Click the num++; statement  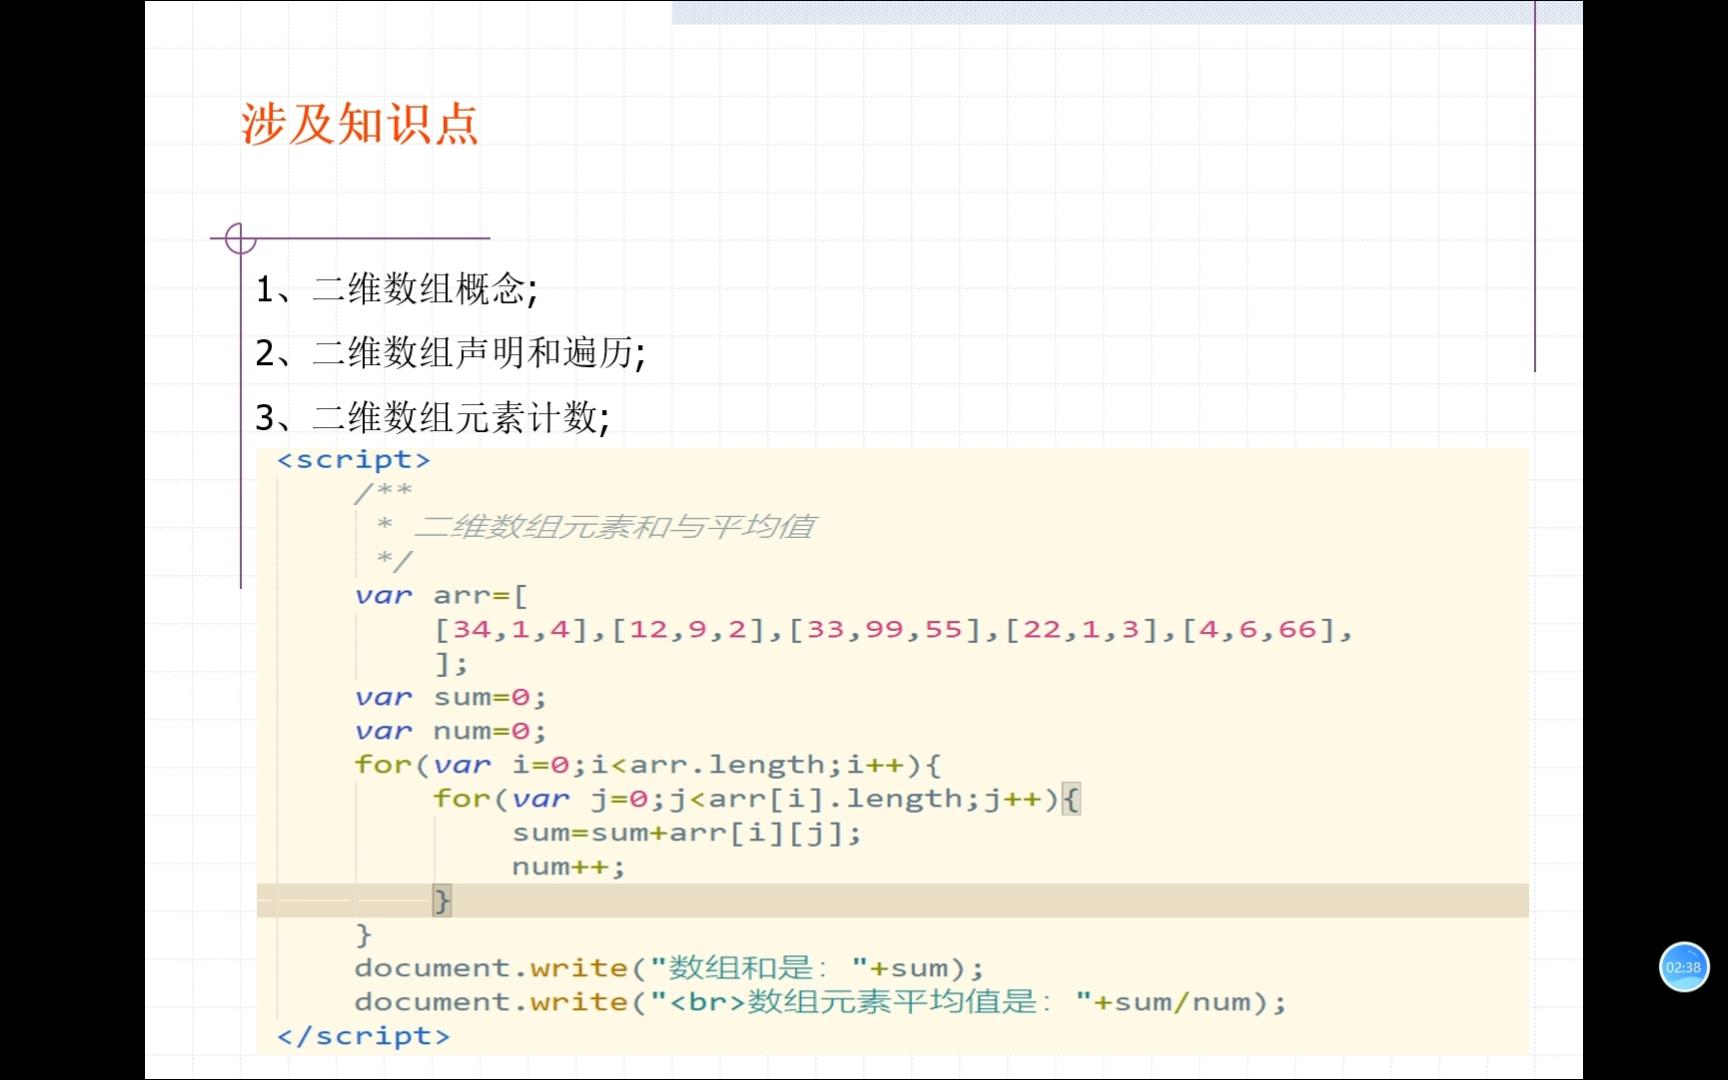(569, 867)
